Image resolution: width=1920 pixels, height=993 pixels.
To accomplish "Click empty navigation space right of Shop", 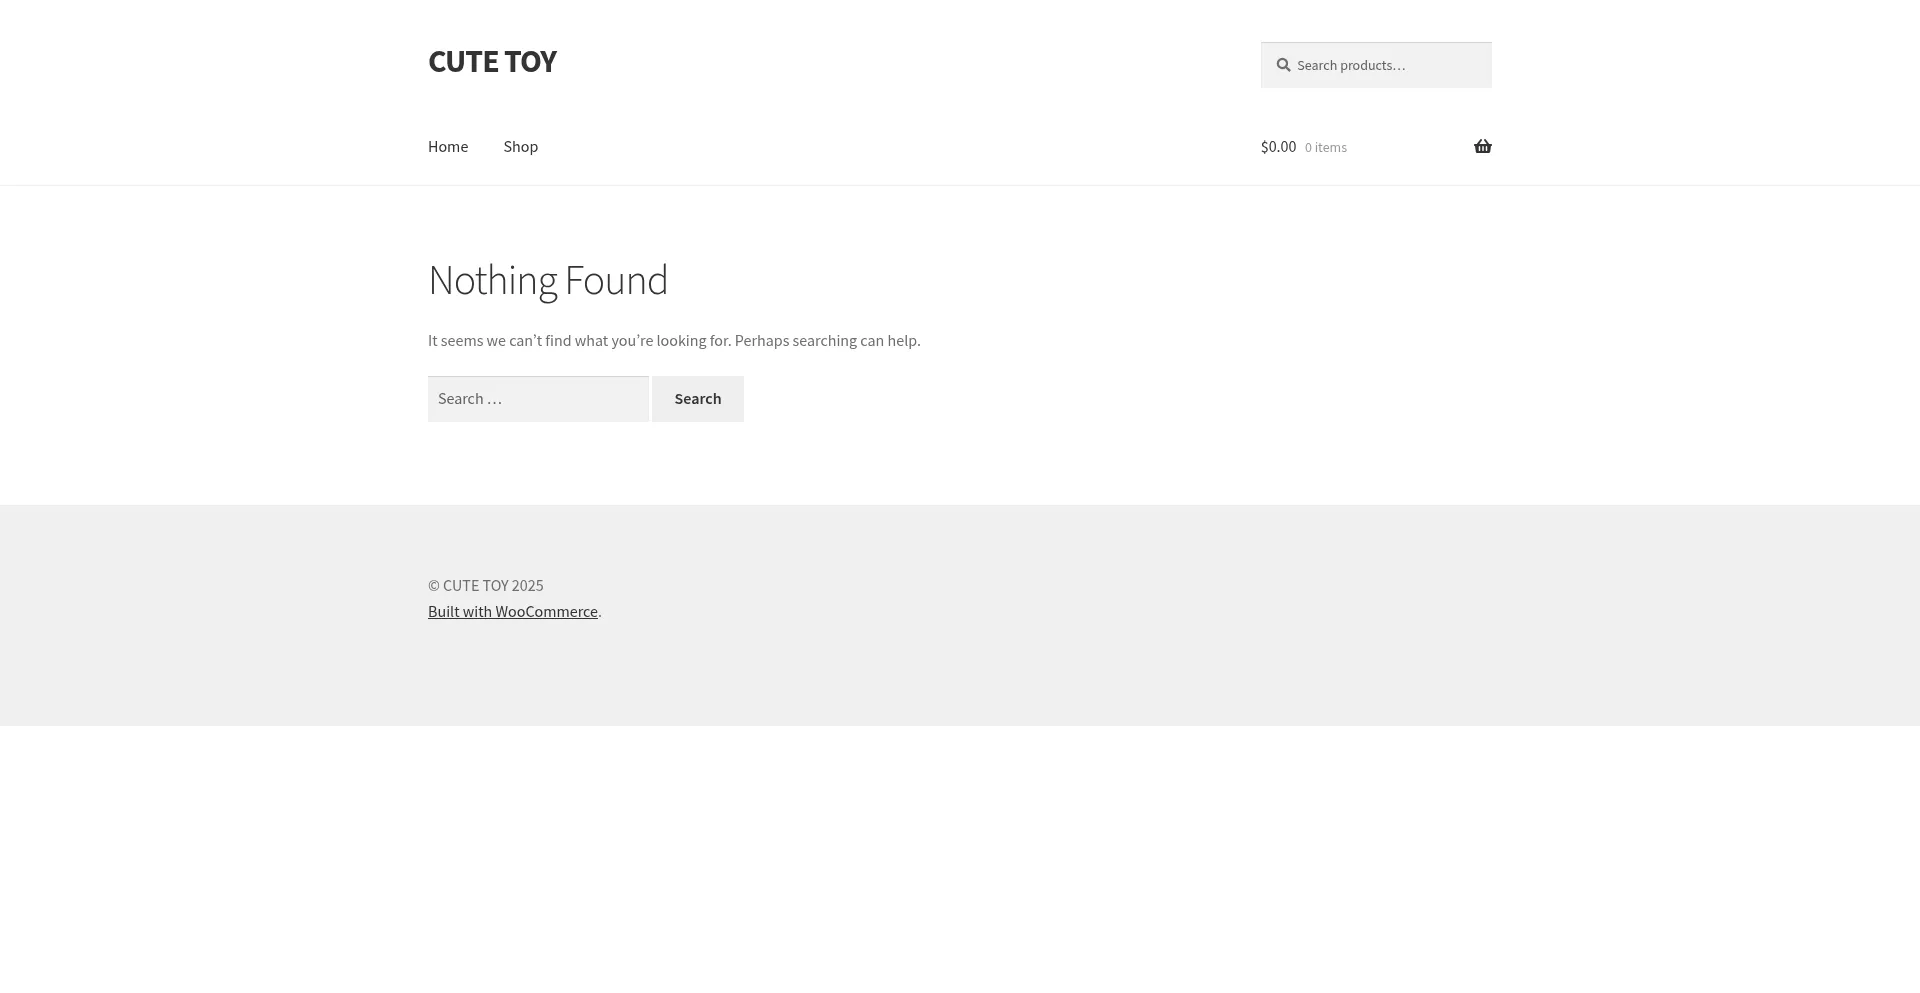I will pos(850,147).
